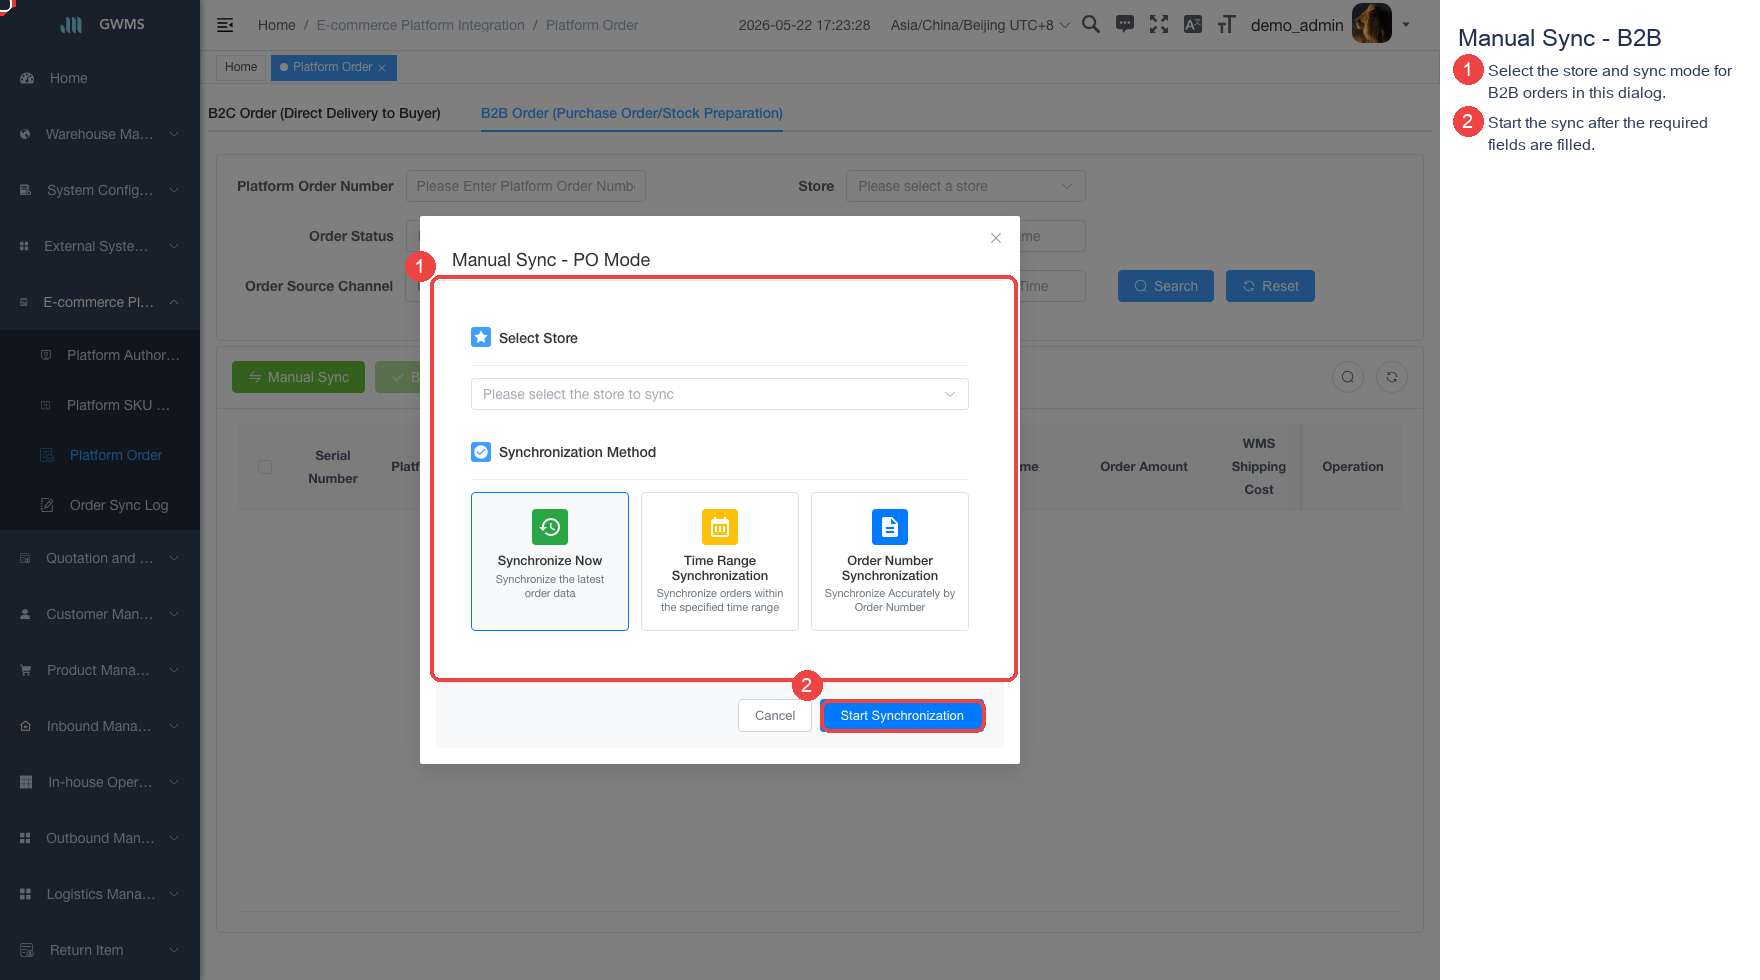
Task: Expand External System sidebar menu
Action: [x=100, y=246]
